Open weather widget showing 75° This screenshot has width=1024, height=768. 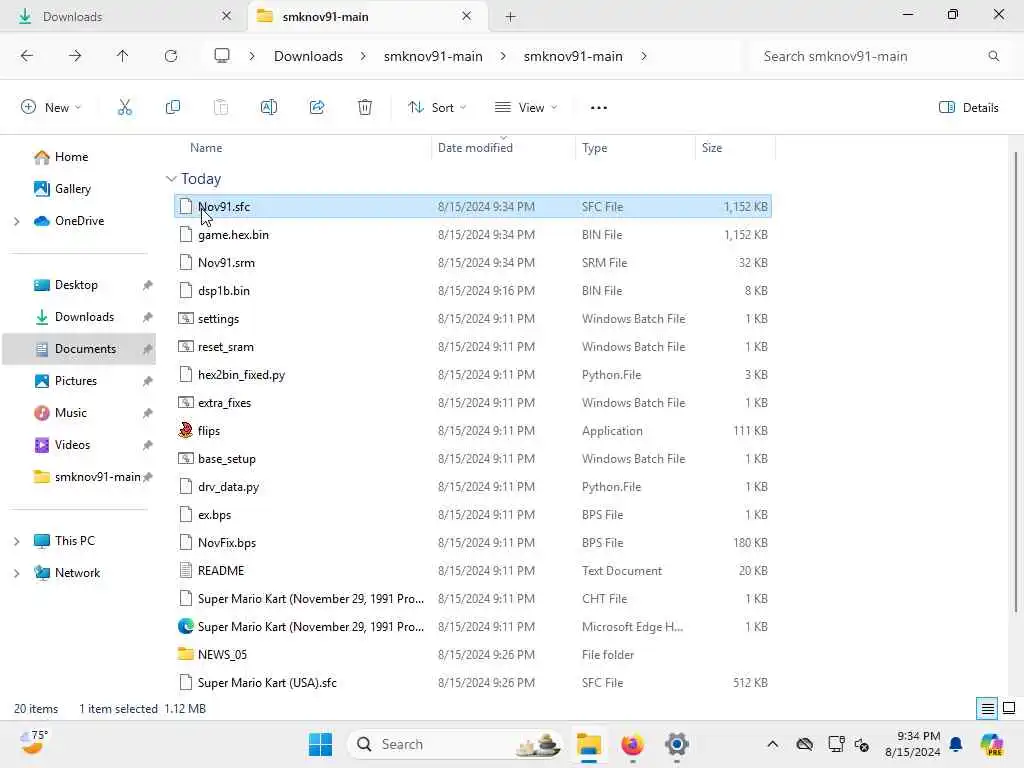[x=33, y=743]
